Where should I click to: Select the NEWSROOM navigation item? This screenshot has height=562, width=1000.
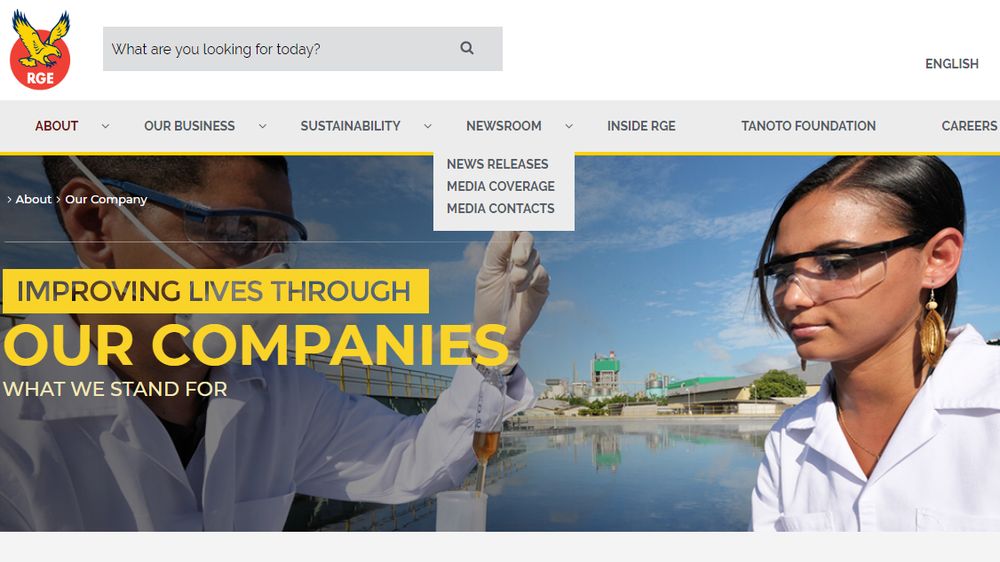503,126
